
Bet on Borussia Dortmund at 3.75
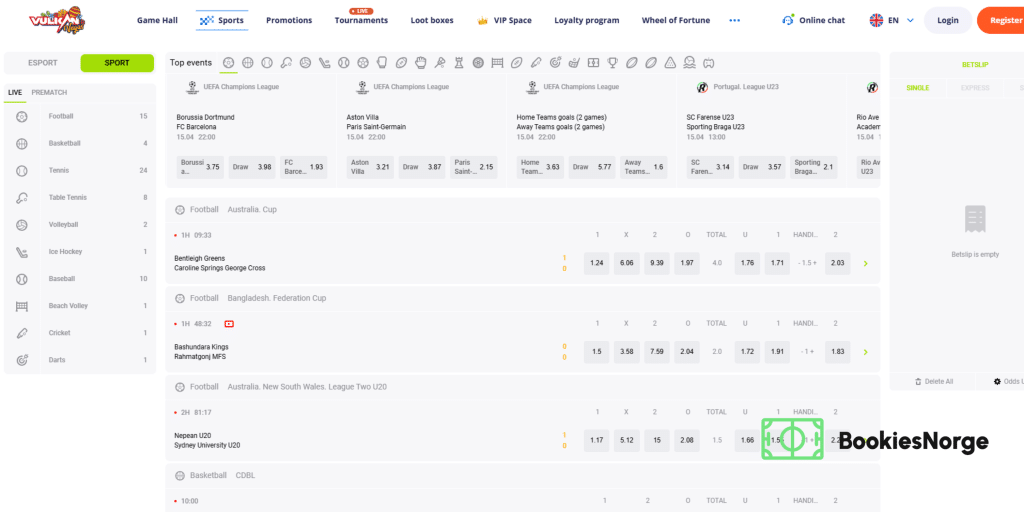pos(200,167)
